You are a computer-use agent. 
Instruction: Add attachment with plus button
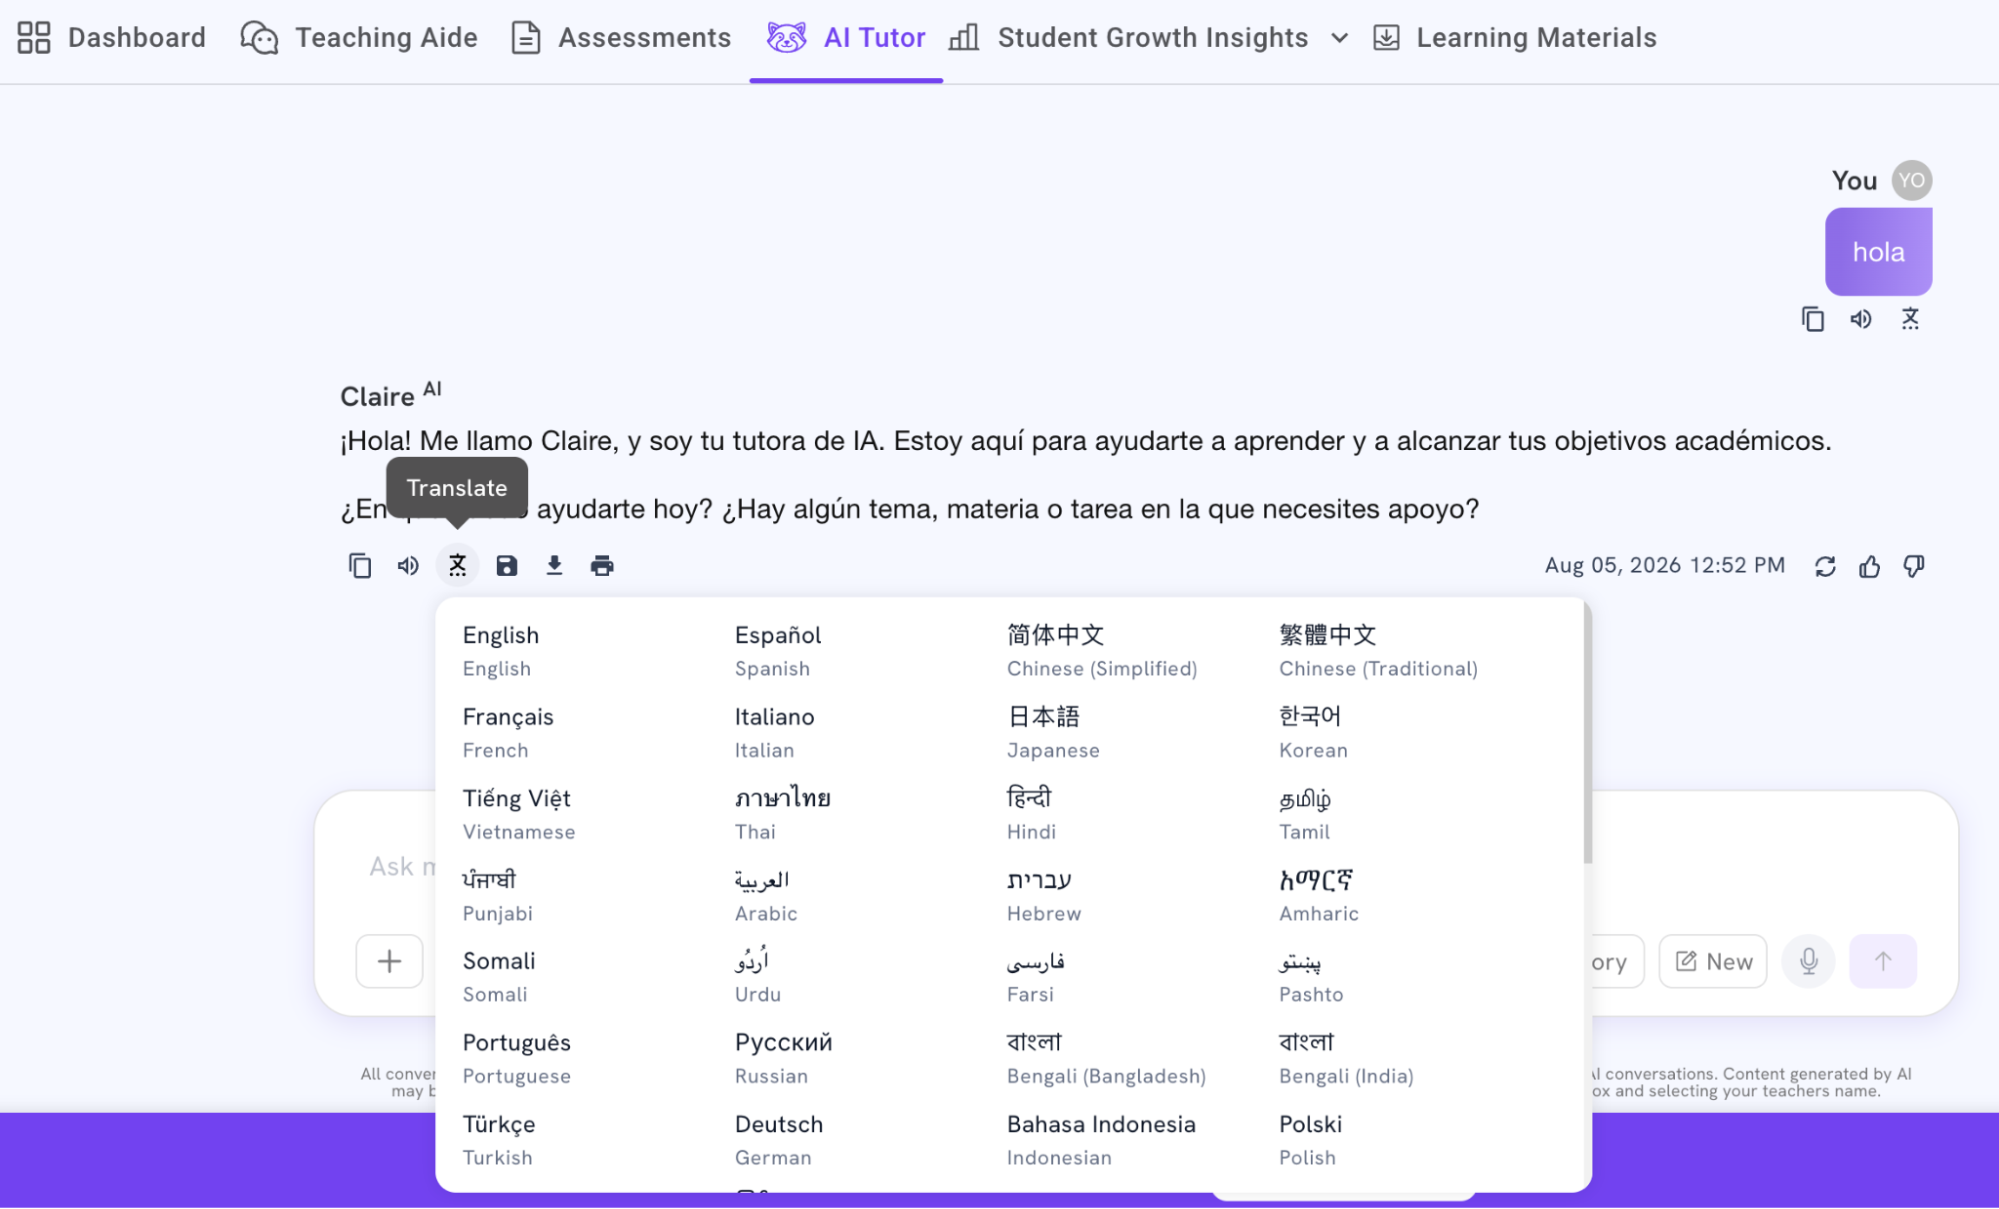pyautogui.click(x=390, y=961)
